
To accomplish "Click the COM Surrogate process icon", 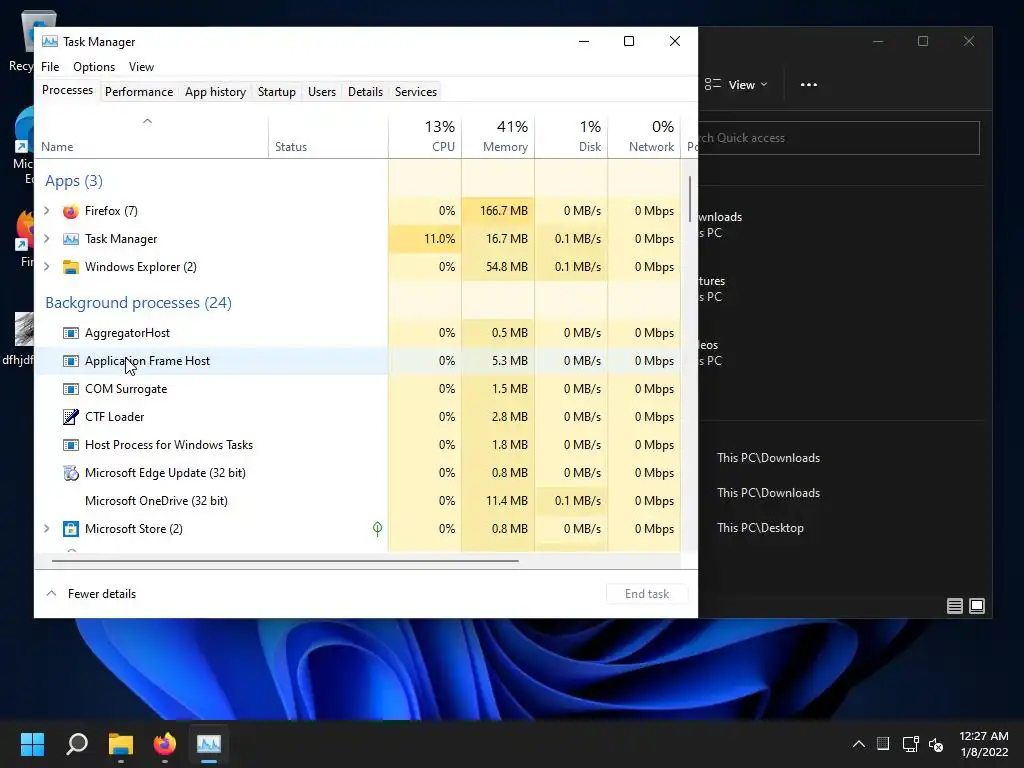I will (x=71, y=389).
